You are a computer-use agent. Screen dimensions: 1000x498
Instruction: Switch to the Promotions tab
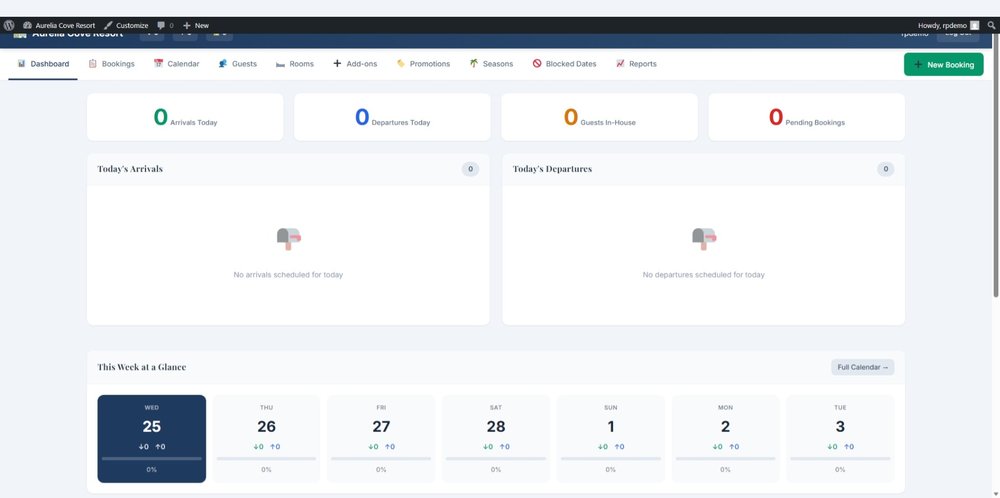(423, 64)
